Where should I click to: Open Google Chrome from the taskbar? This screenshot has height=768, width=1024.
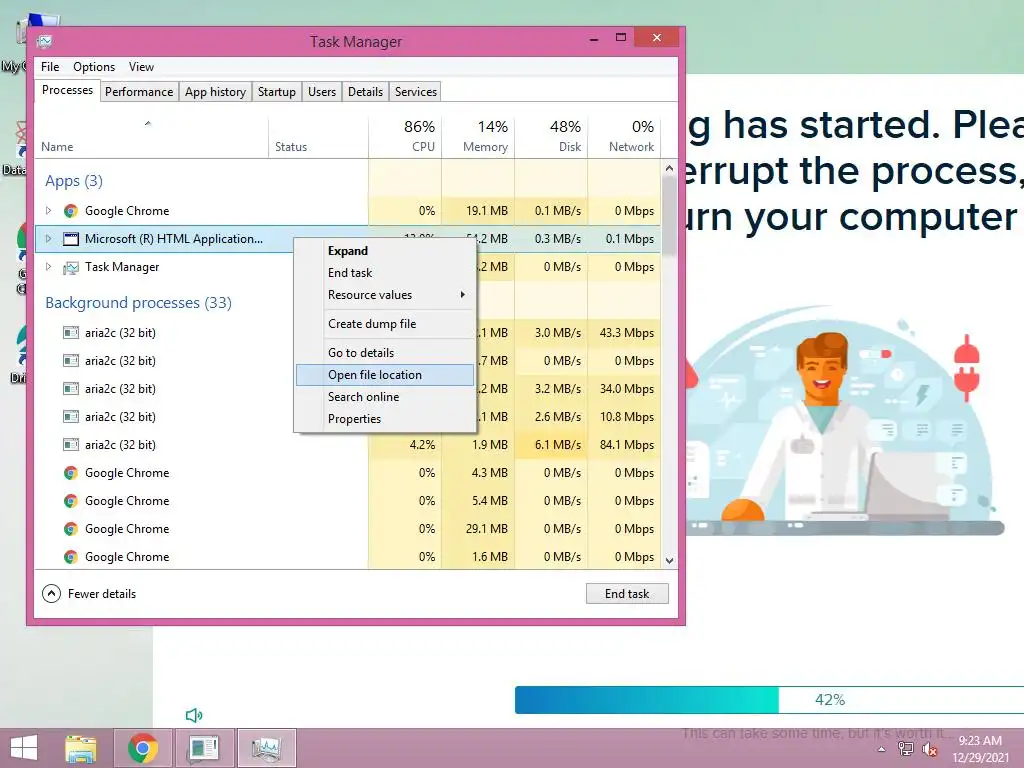[x=143, y=748]
